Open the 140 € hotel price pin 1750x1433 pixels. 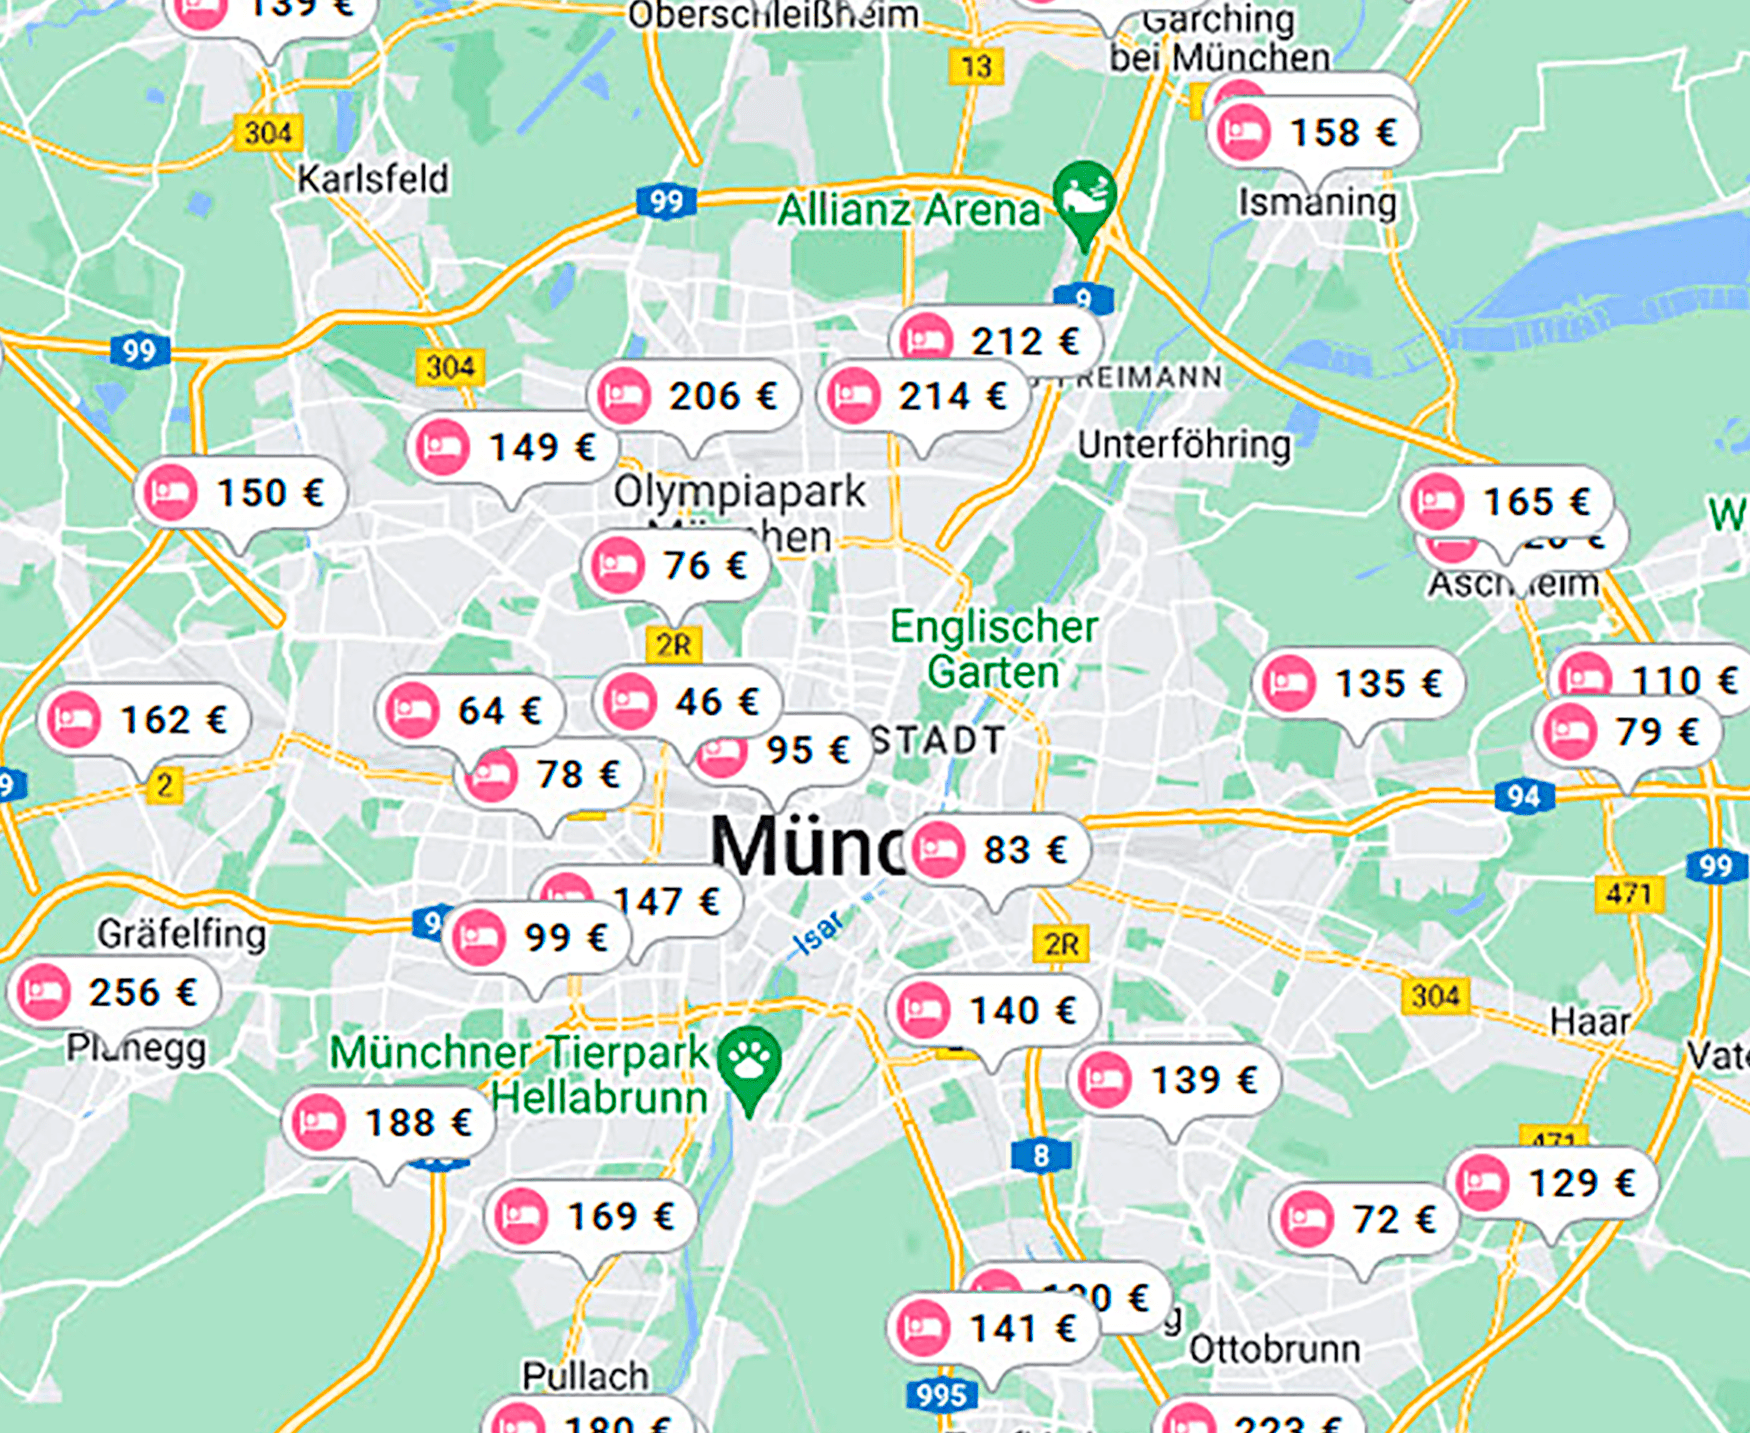click(x=993, y=1010)
